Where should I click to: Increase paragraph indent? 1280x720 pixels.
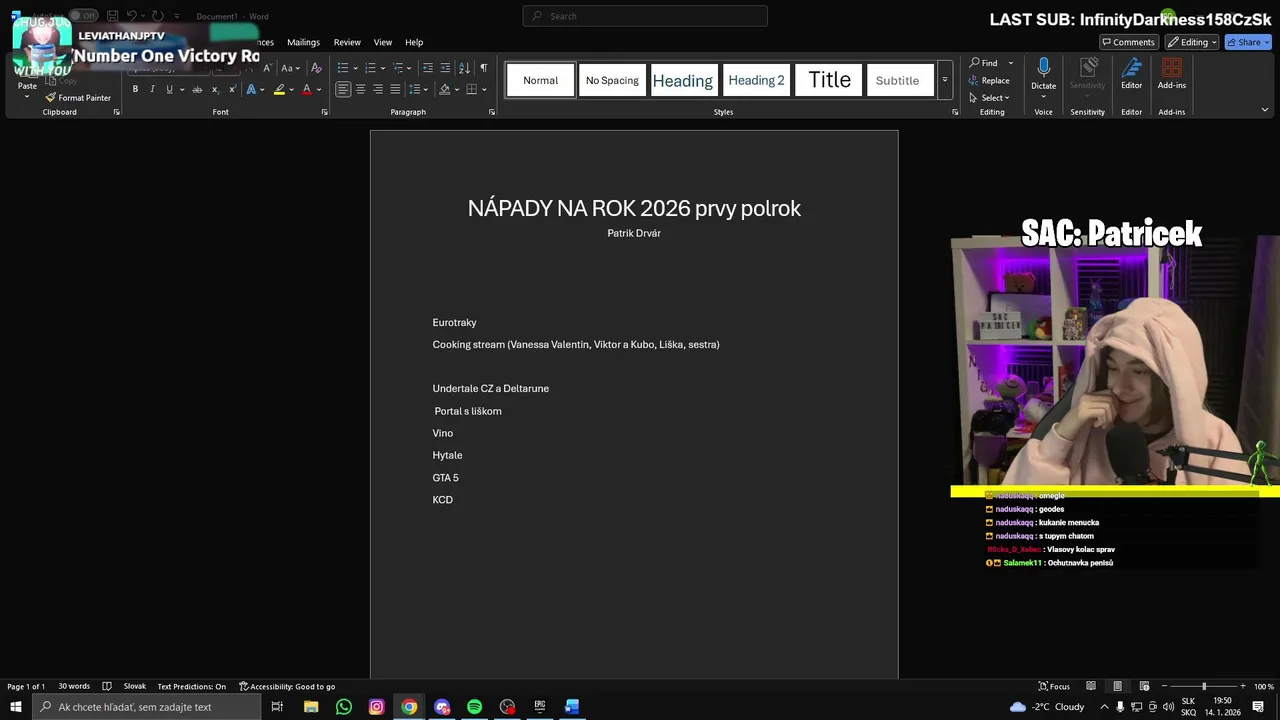point(445,68)
